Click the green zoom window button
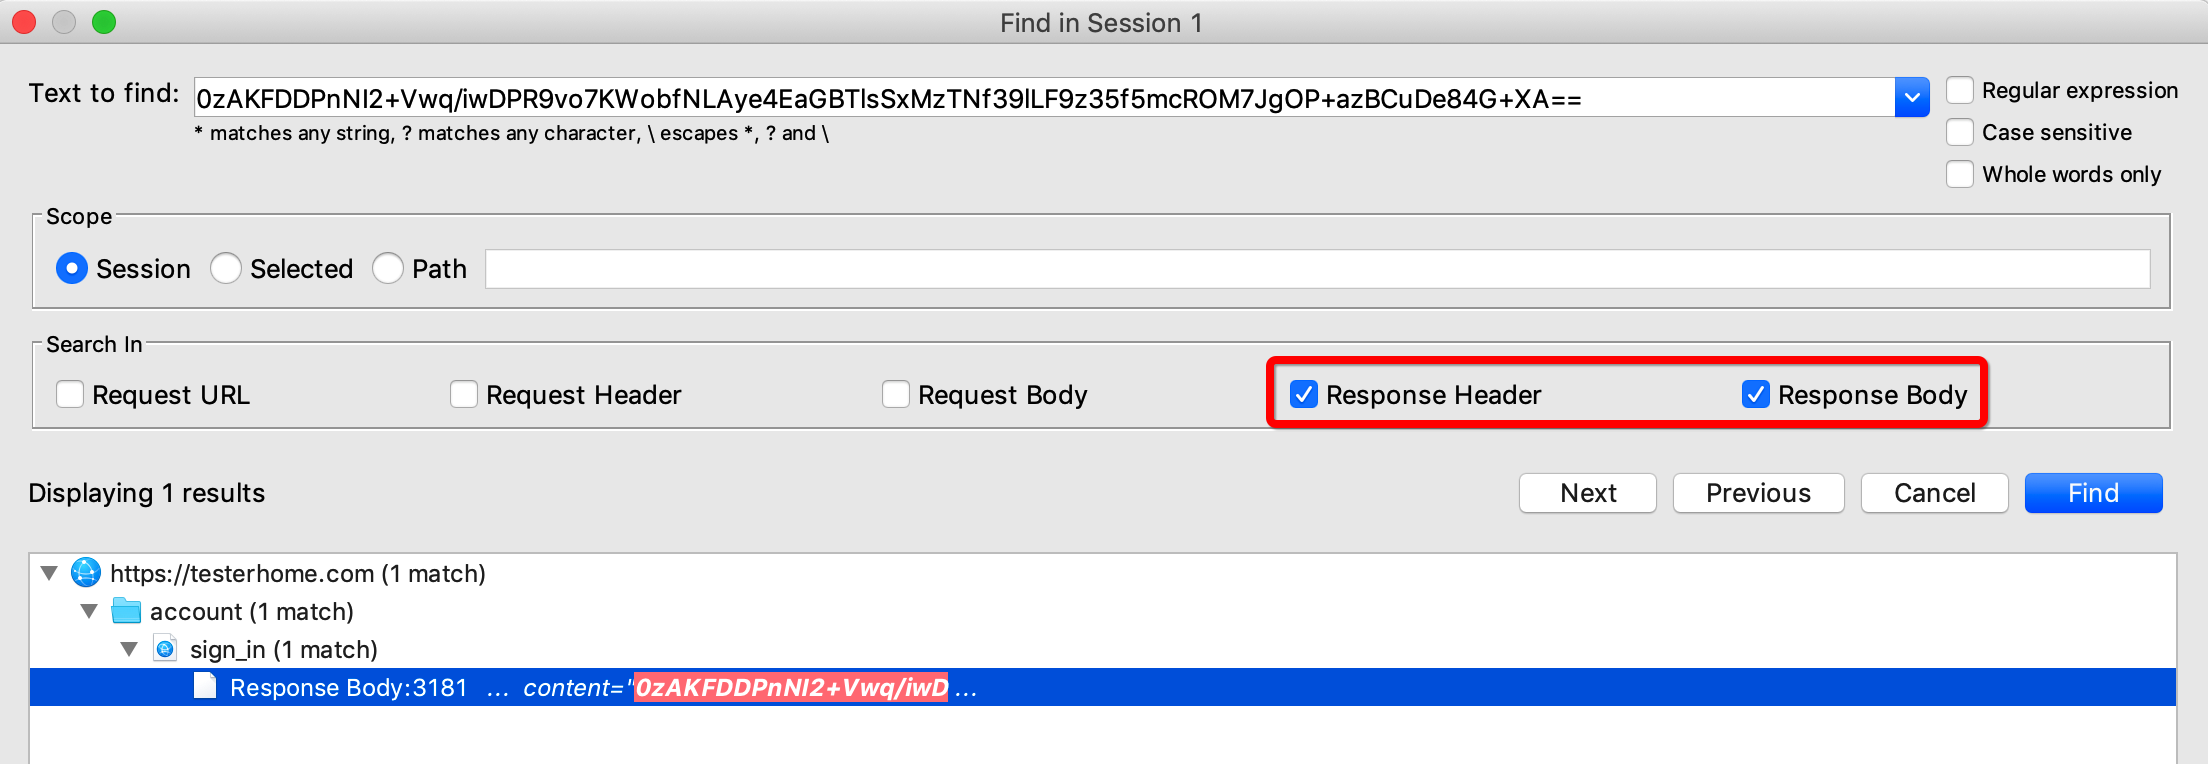2208x764 pixels. tap(104, 22)
